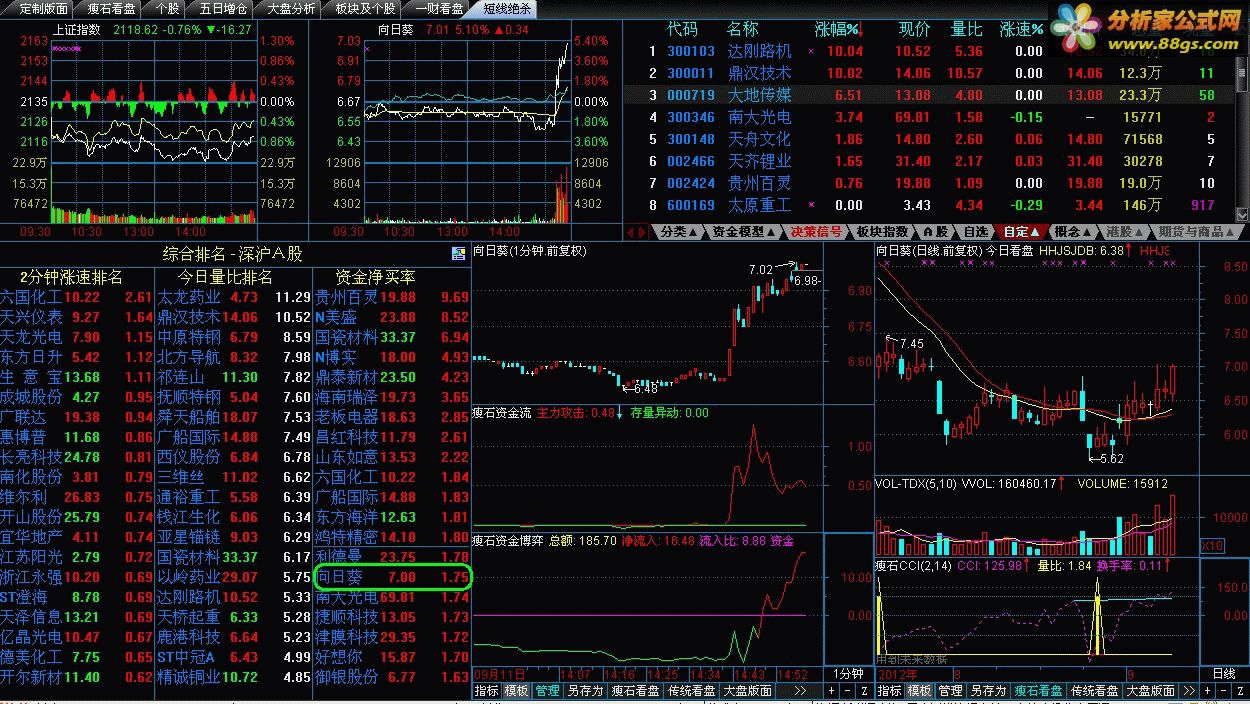The image size is (1250, 704).
Task: Click the 今日量比排名 column heading
Action: point(225,277)
